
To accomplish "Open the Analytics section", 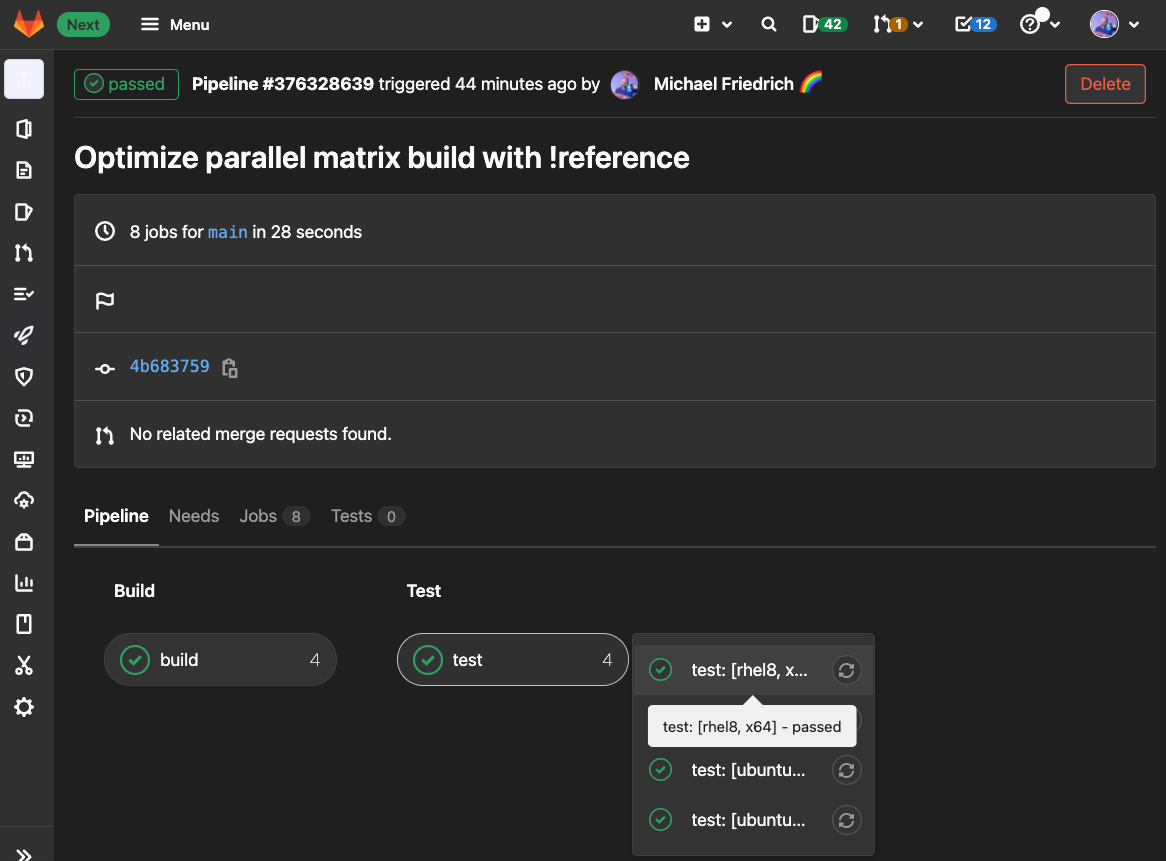I will pyautogui.click(x=25, y=582).
